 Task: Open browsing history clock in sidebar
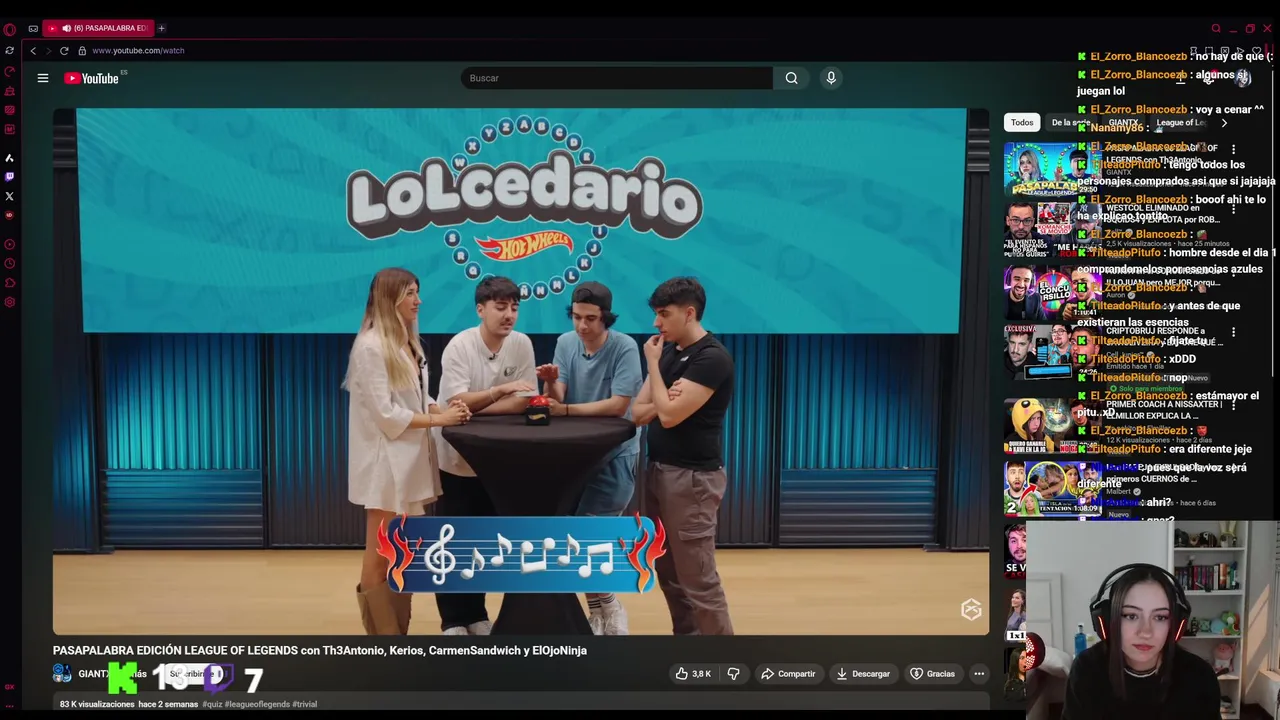10,263
